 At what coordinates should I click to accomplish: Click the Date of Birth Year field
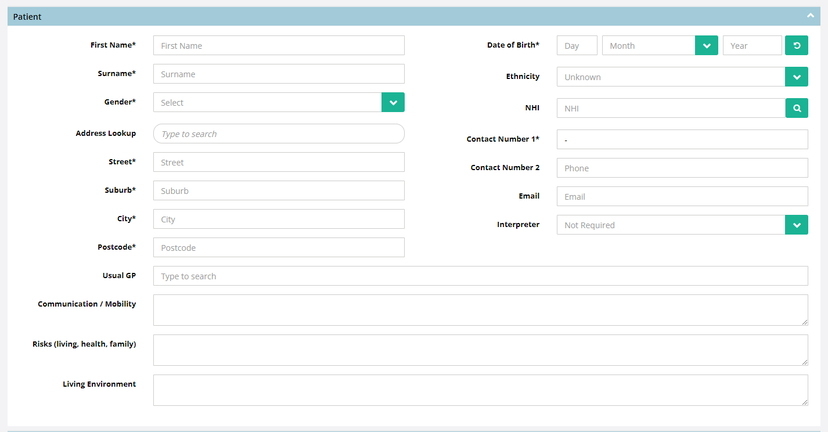pyautogui.click(x=752, y=45)
